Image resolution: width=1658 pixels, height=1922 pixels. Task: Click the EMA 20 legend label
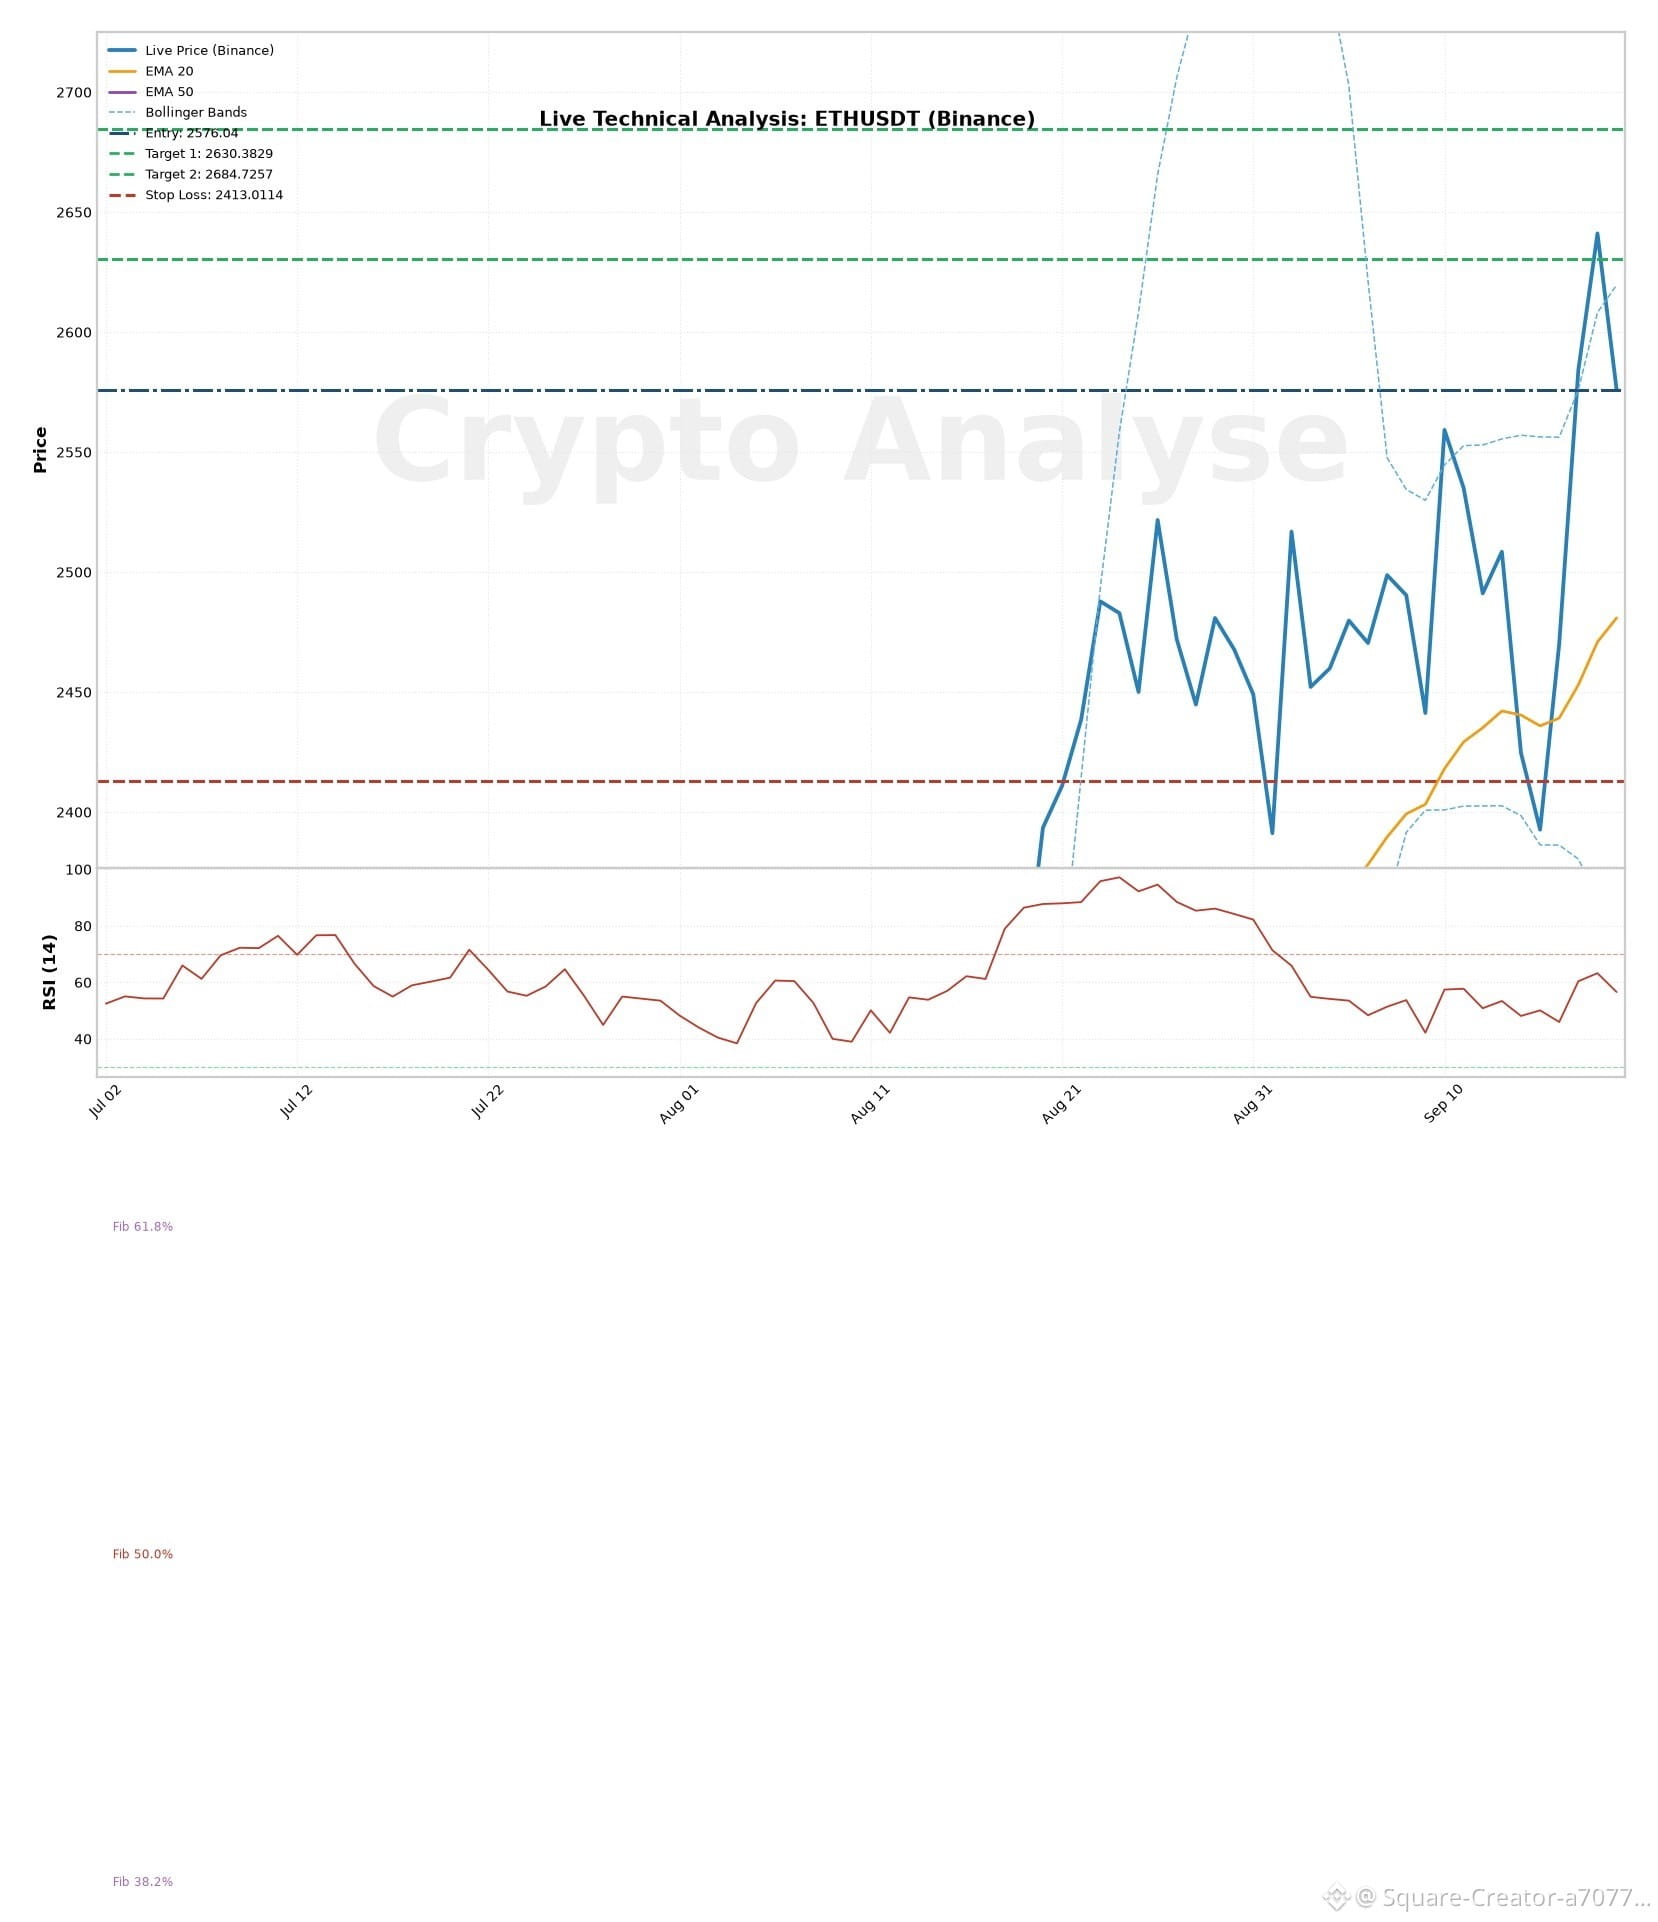coord(169,71)
